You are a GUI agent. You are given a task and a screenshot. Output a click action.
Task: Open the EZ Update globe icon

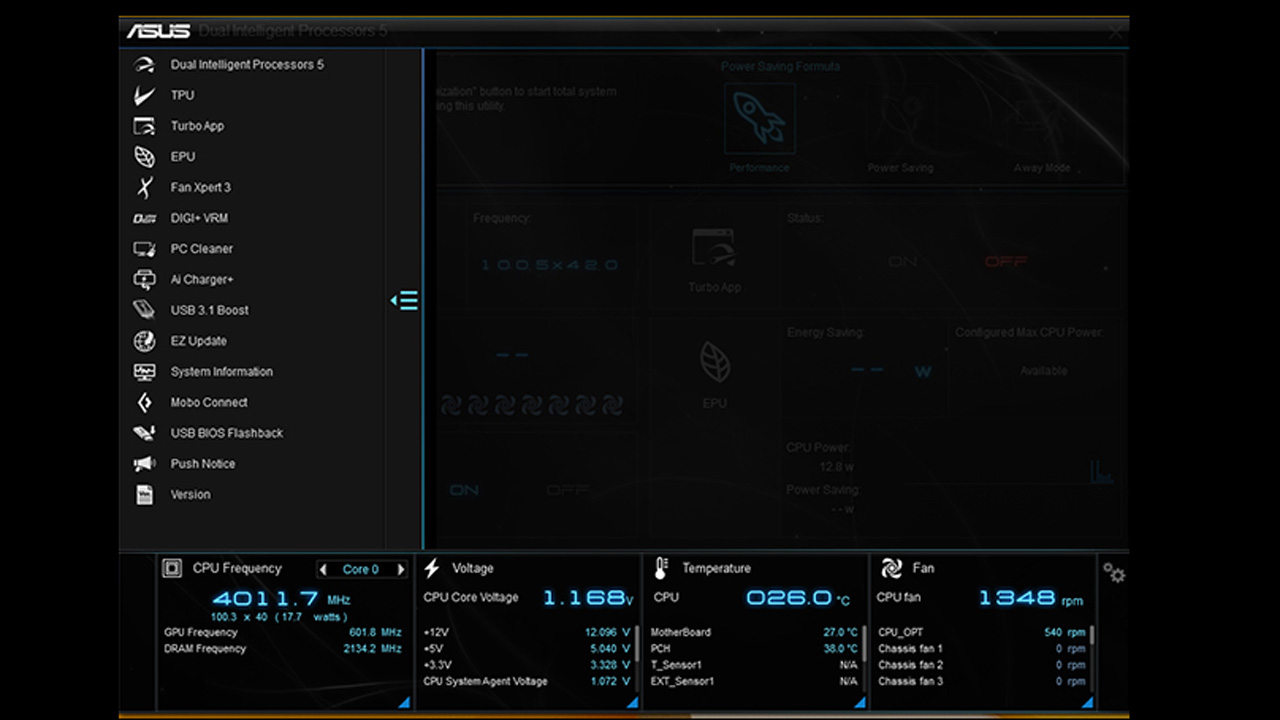[145, 341]
